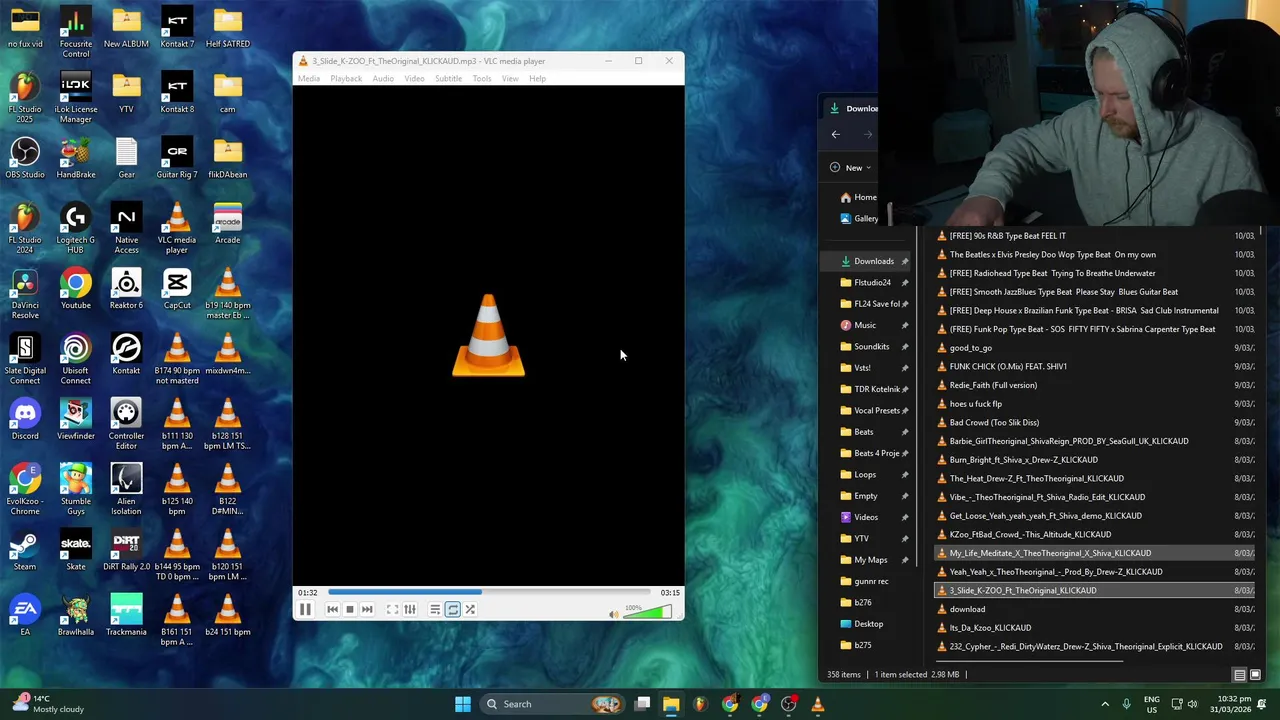
Task: Open the Focusrite Control desktop icon
Action: coord(76,32)
